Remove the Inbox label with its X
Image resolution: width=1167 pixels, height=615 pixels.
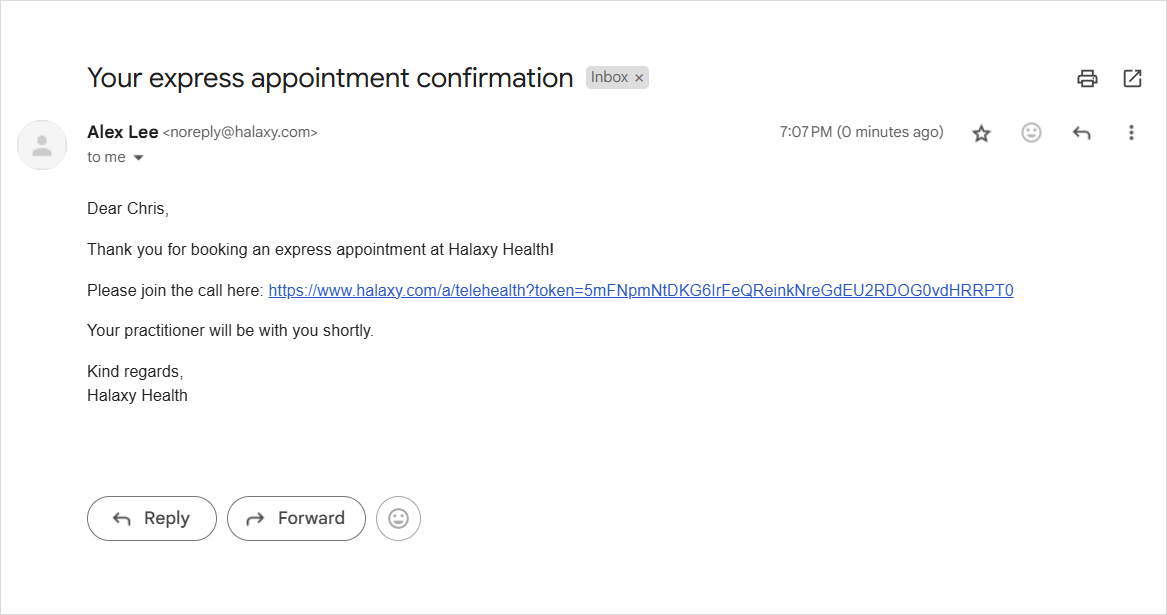(x=639, y=78)
